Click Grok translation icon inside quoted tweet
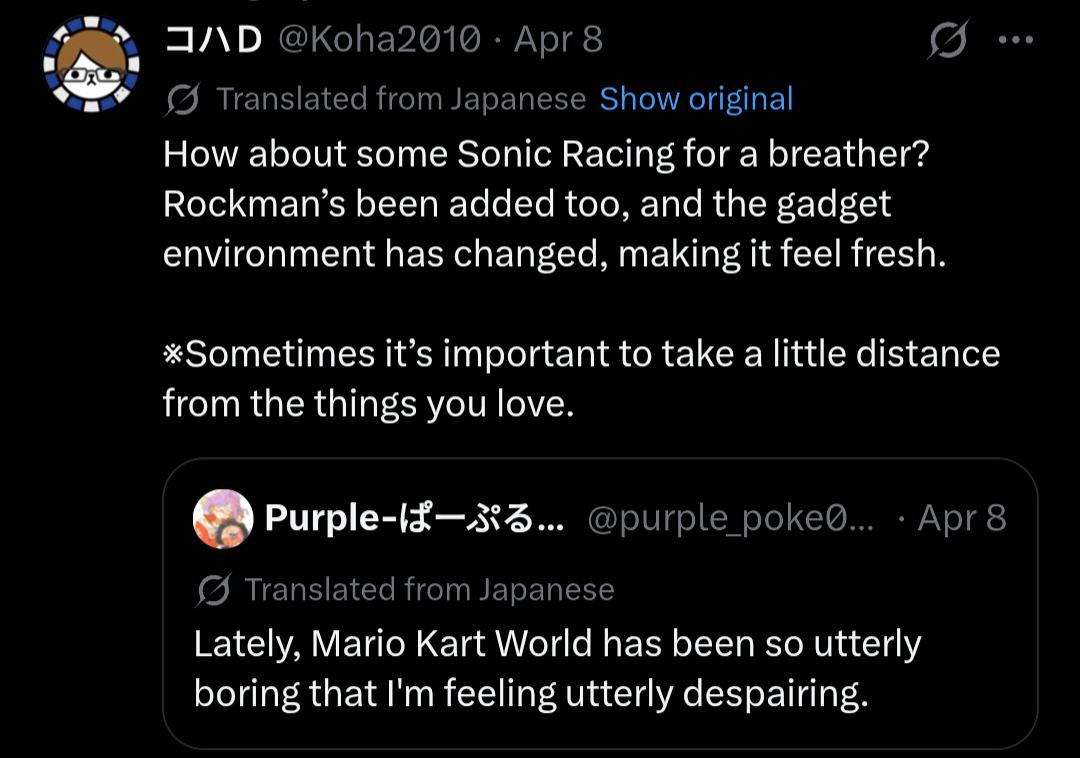The image size is (1080, 758). tap(212, 590)
